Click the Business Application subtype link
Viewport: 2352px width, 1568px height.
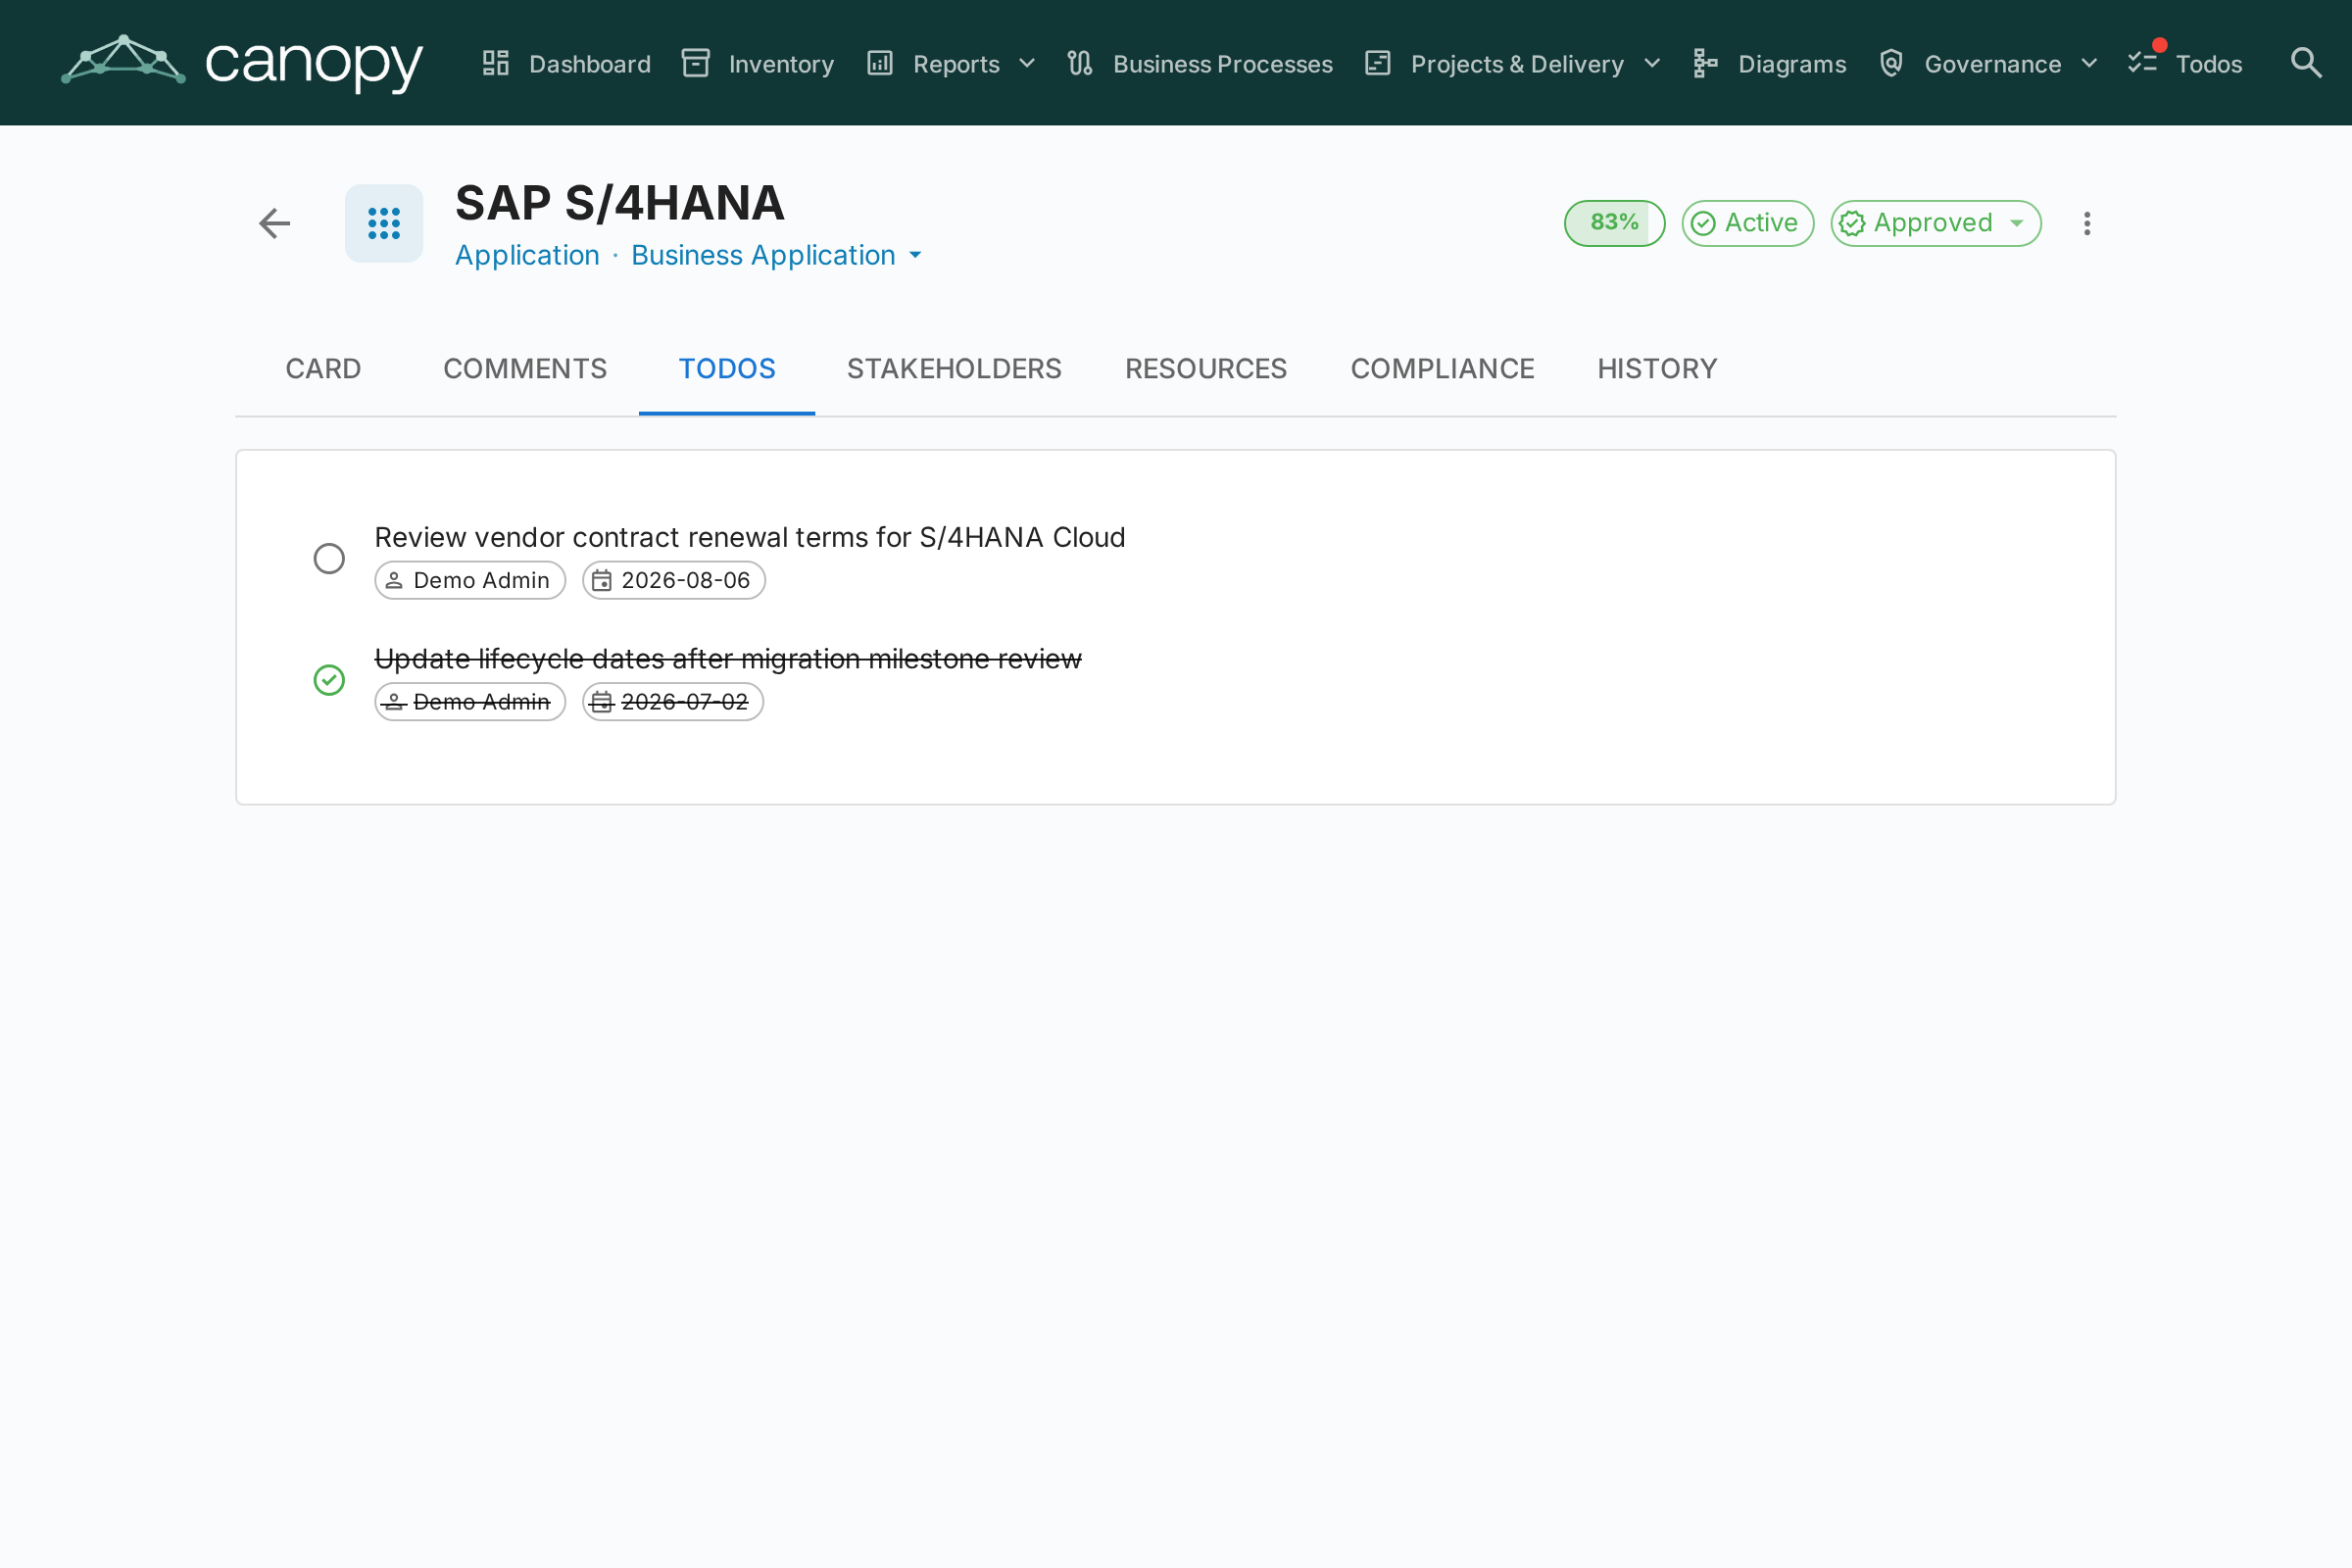763,256
